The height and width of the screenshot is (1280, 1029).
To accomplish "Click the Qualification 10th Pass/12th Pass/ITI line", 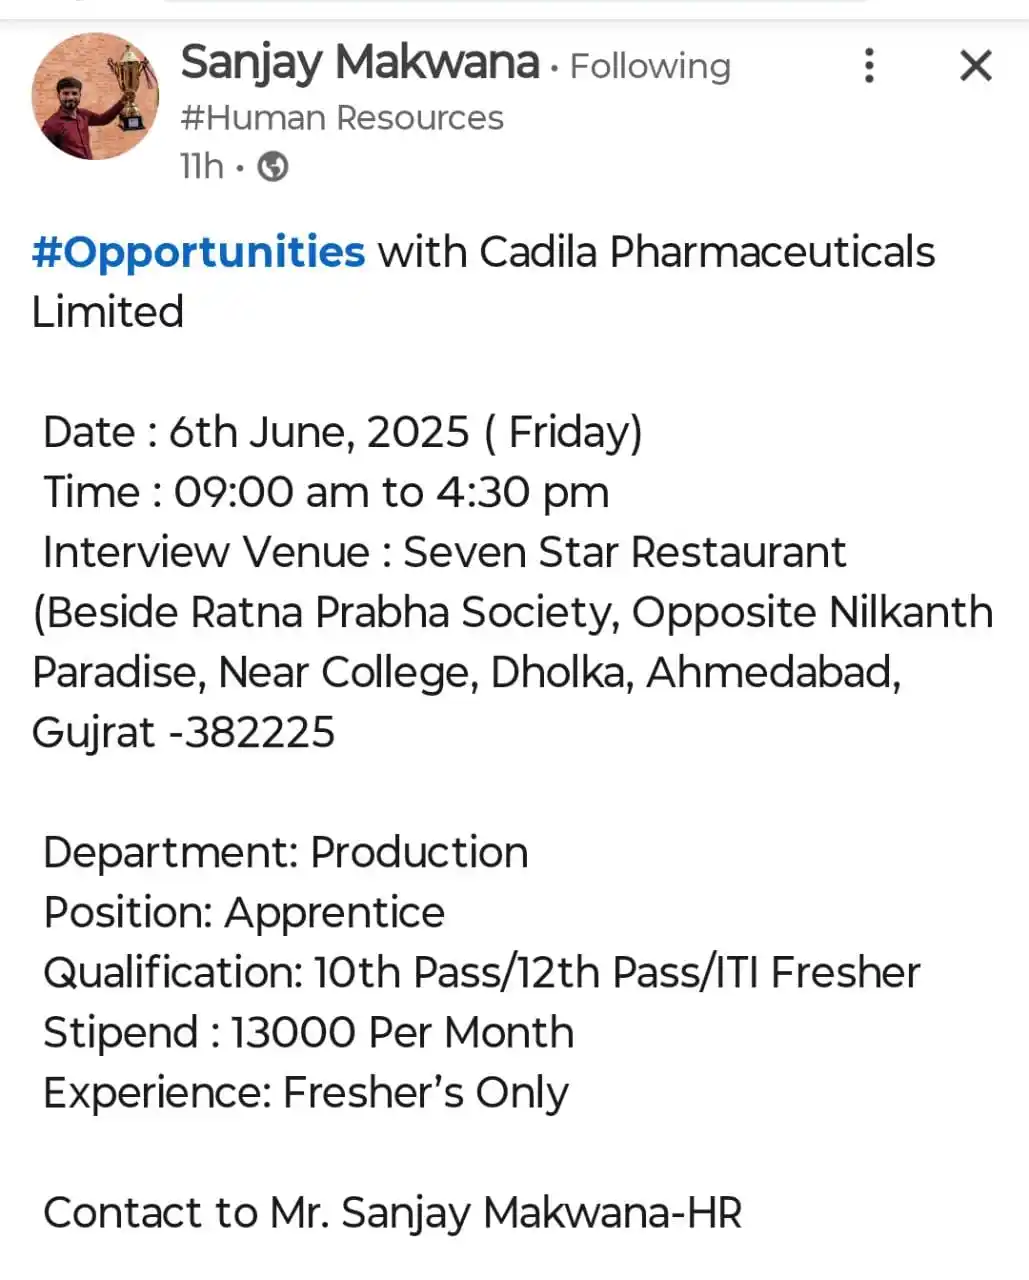I will (x=482, y=973).
